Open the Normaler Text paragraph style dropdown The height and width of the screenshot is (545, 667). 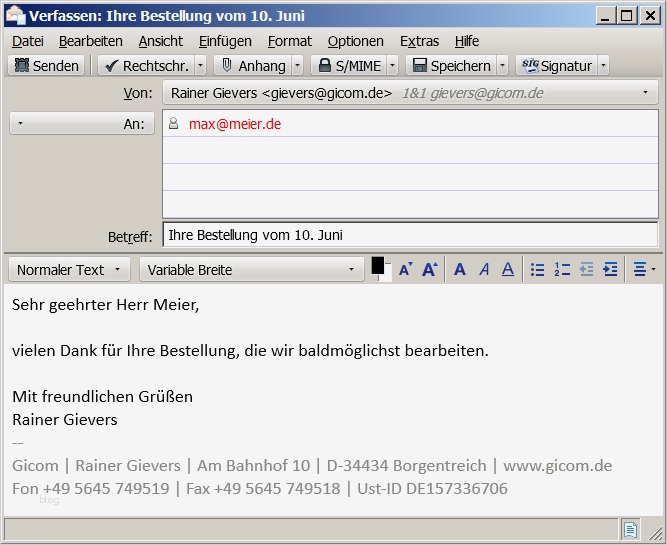(x=69, y=270)
